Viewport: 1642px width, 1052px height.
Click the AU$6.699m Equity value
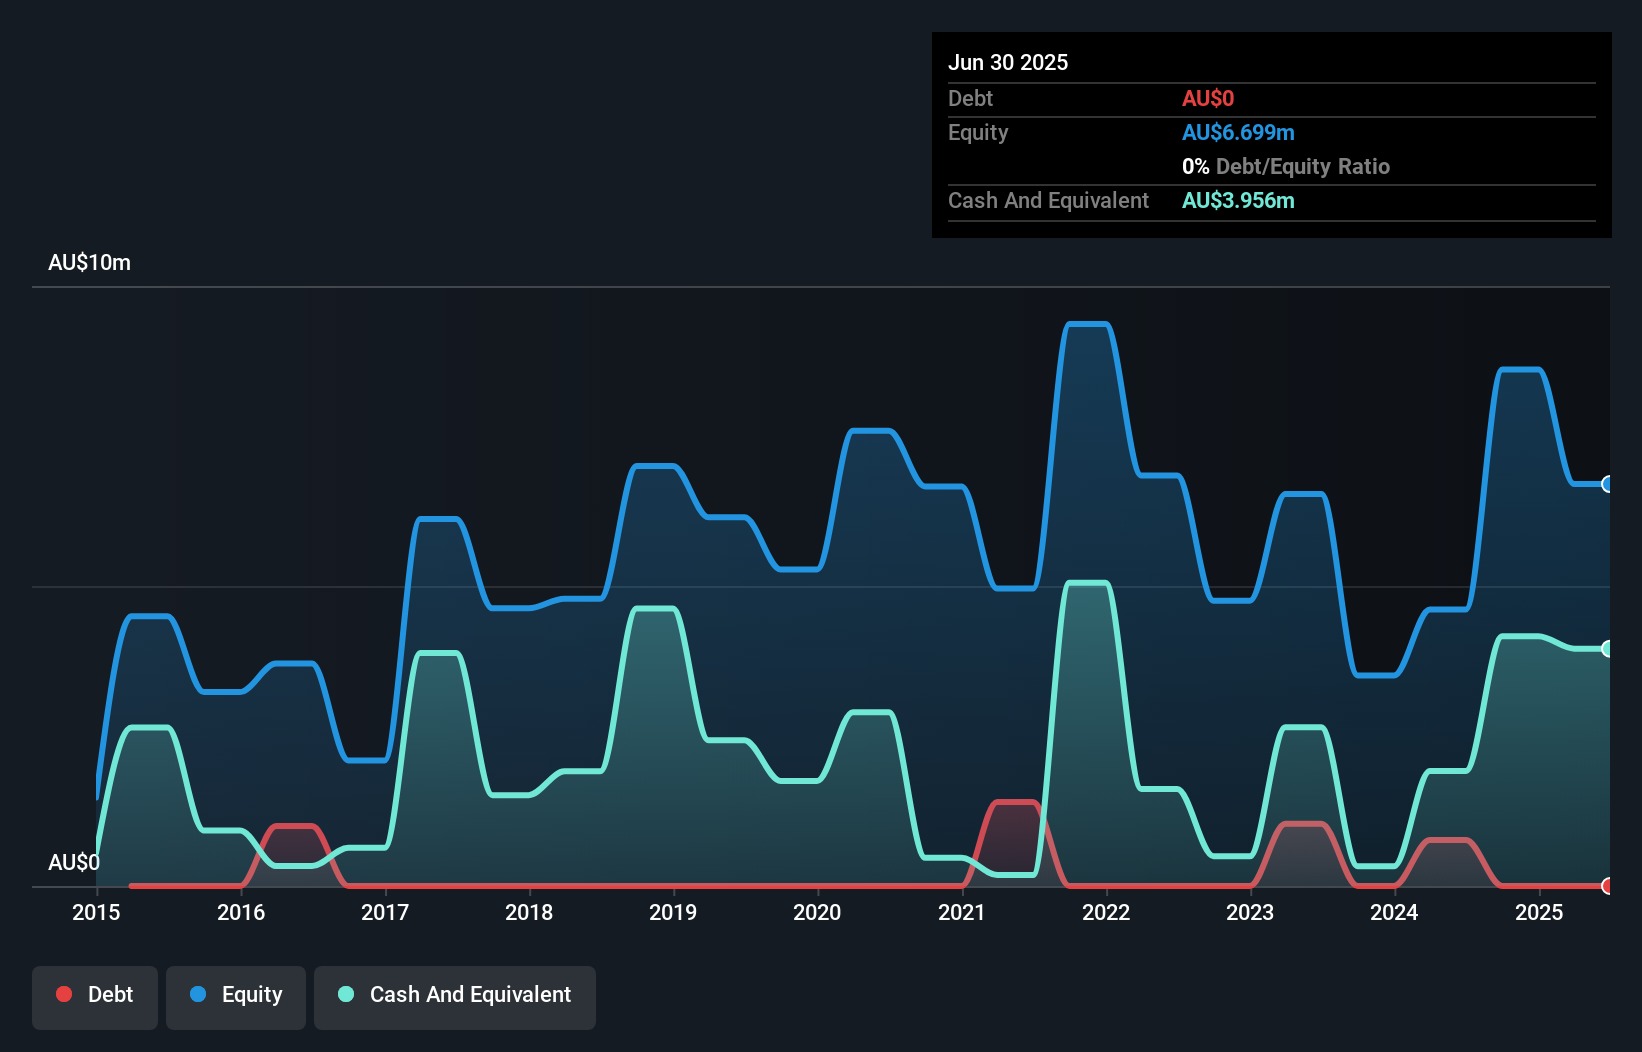click(1239, 131)
